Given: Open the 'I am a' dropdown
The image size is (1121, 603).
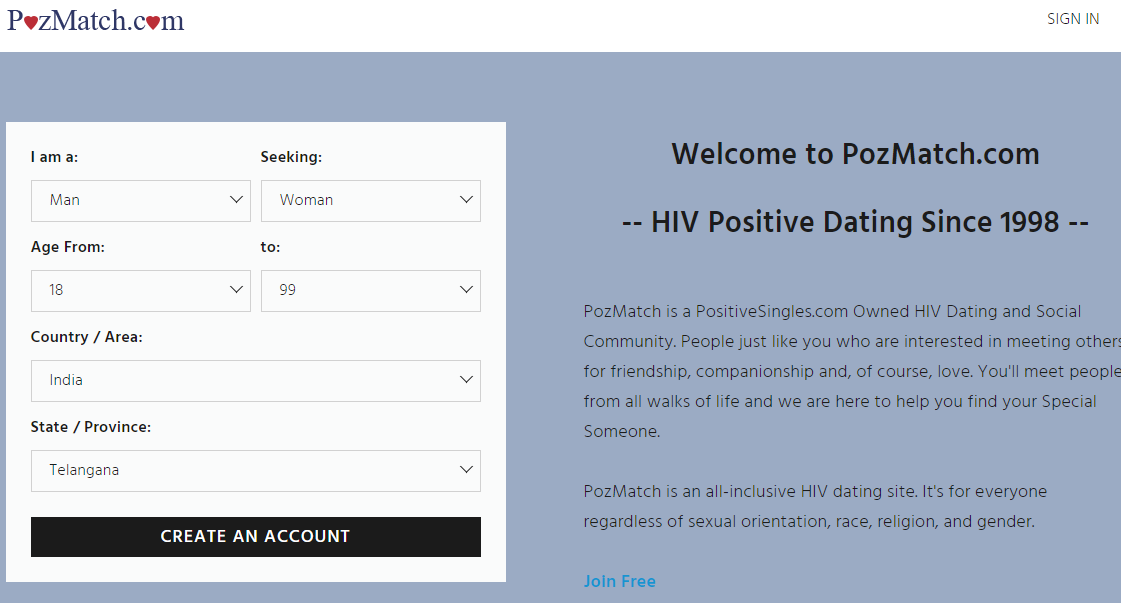Looking at the screenshot, I should (140, 200).
